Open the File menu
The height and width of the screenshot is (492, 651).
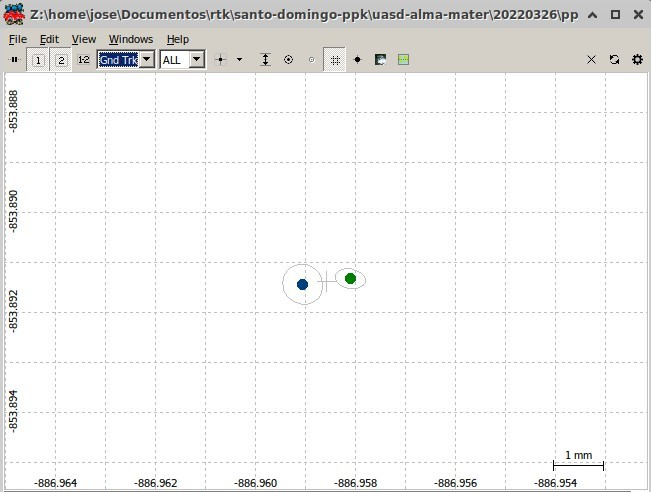point(18,39)
